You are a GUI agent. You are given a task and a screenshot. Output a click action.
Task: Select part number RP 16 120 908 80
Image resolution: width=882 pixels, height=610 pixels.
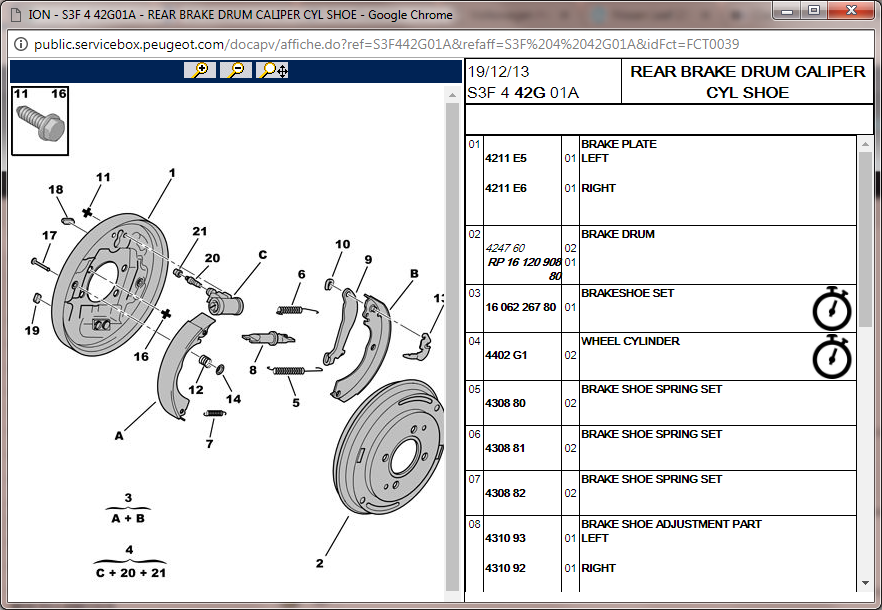[524, 269]
